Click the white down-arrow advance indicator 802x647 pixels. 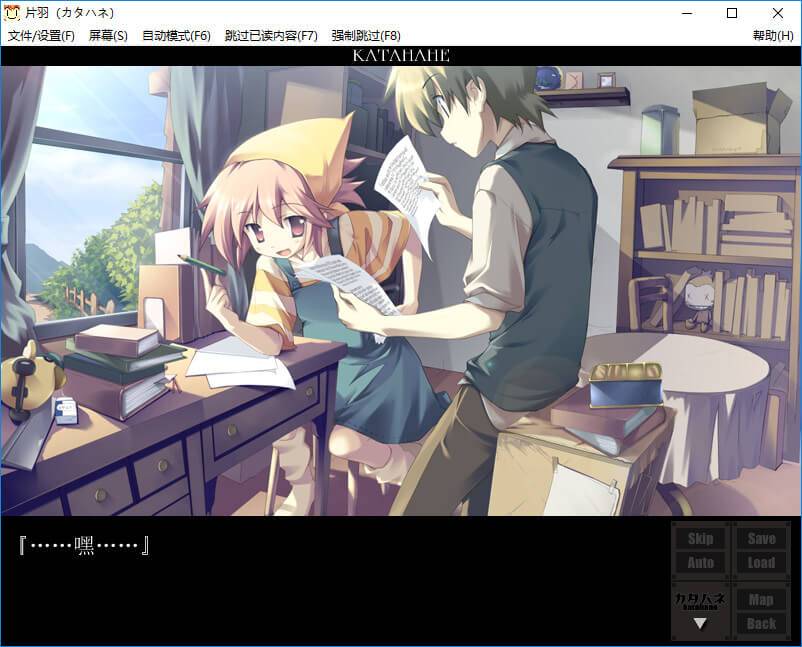(x=700, y=624)
